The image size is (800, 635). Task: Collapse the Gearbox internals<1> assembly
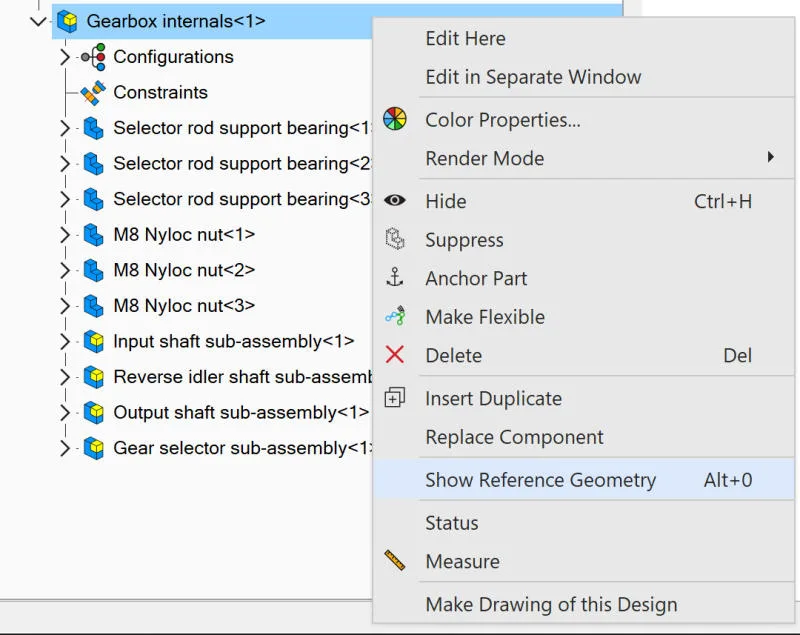(38, 21)
